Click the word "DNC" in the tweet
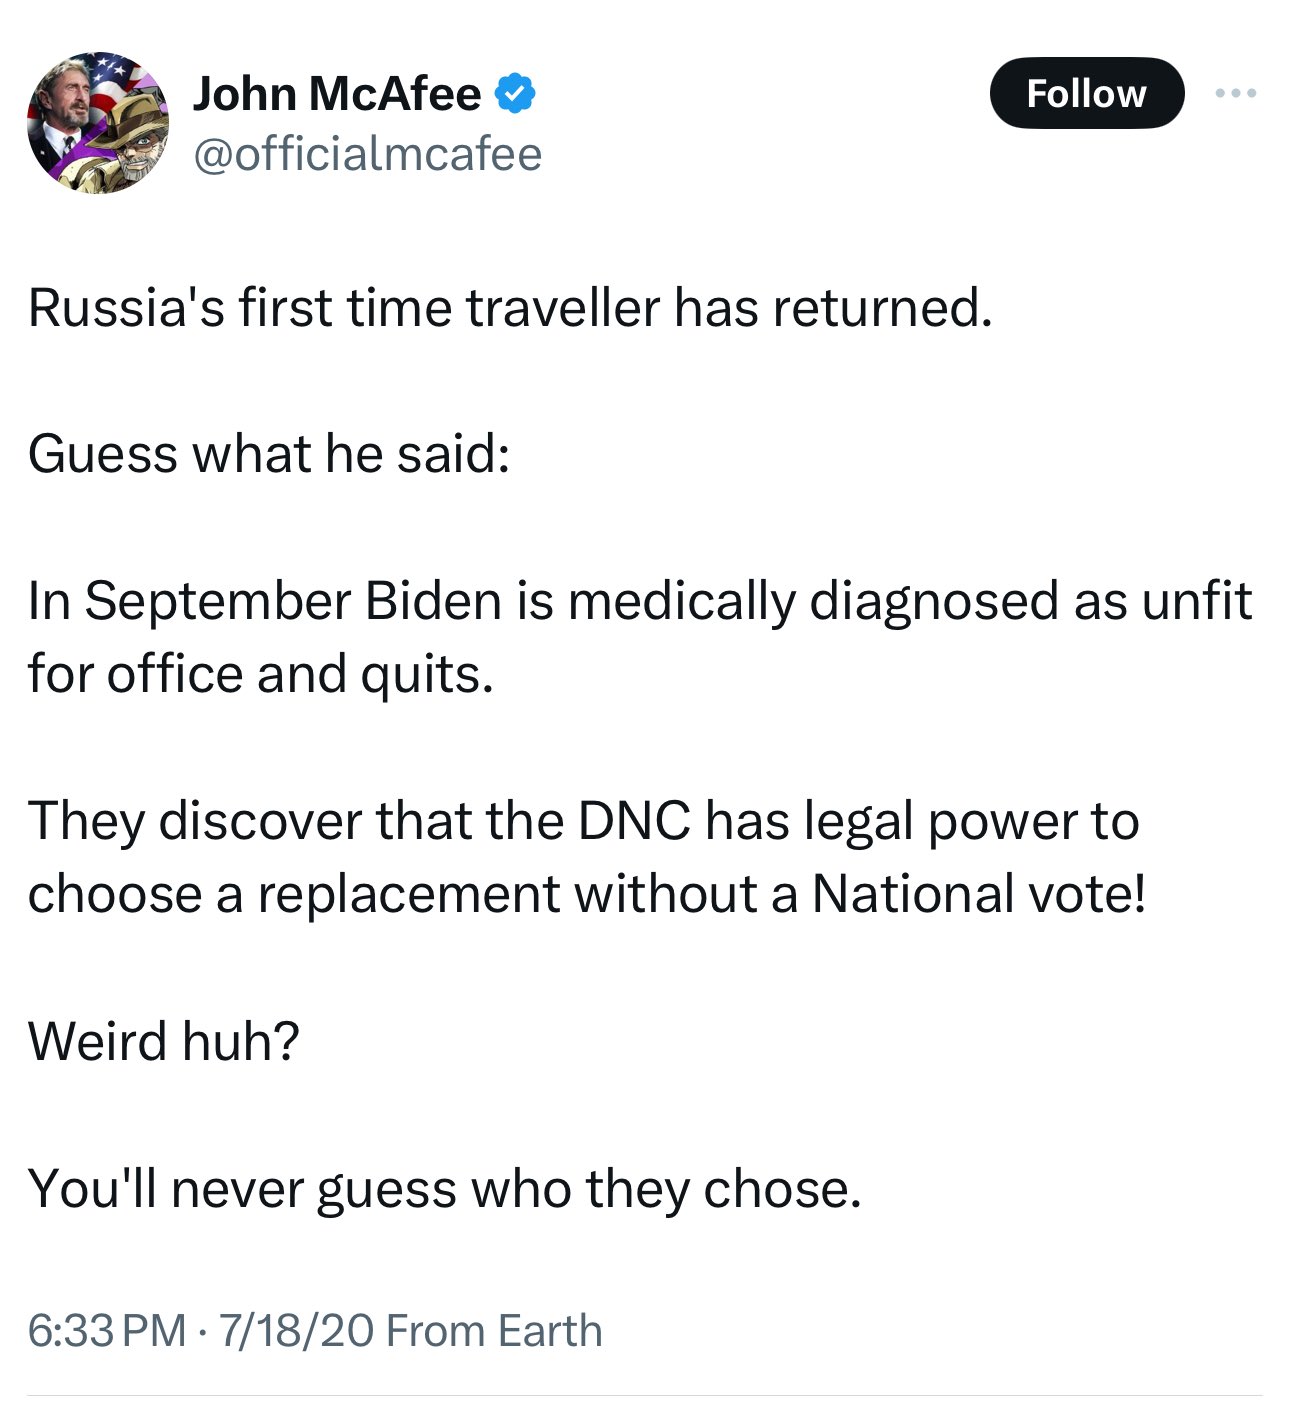Image resolution: width=1289 pixels, height=1402 pixels. pos(634,821)
